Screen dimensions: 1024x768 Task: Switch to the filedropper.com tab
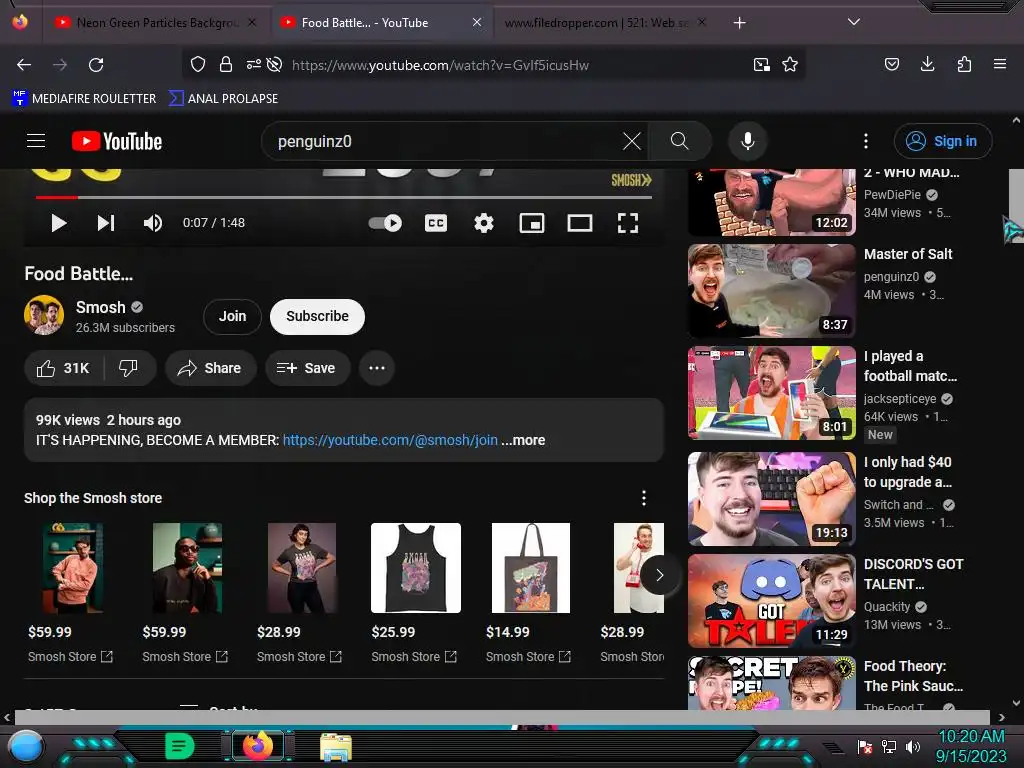click(x=596, y=23)
